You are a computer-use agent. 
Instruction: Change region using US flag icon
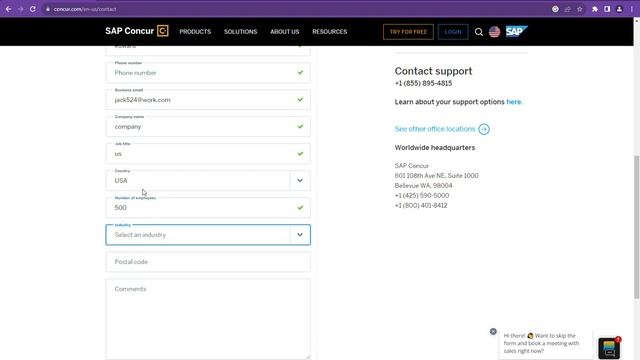(x=494, y=31)
